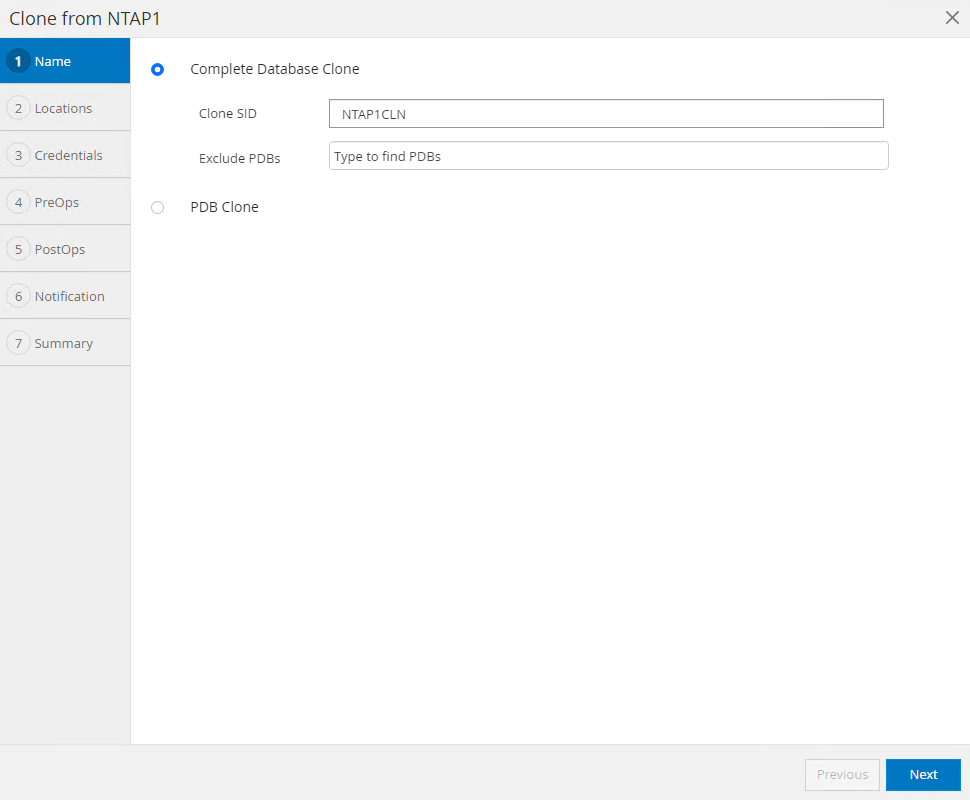The height and width of the screenshot is (800, 970).
Task: Choose the PDB Clone radio button
Action: coord(157,207)
